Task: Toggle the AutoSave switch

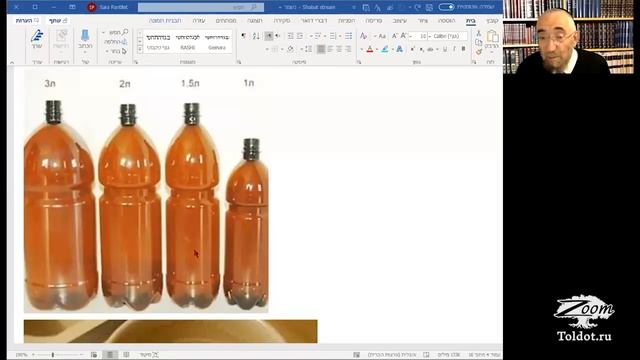Action: click(446, 7)
